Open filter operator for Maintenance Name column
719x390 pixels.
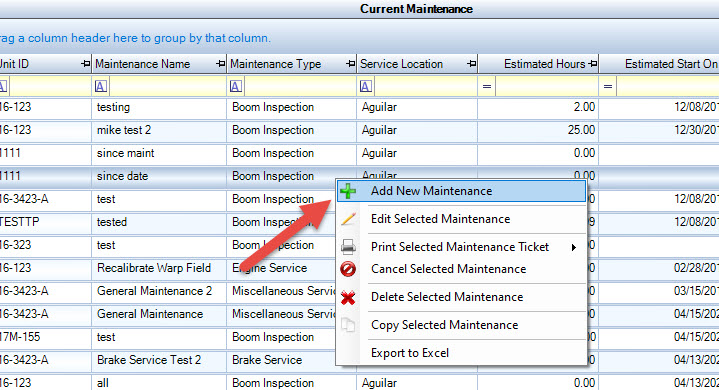[101, 86]
